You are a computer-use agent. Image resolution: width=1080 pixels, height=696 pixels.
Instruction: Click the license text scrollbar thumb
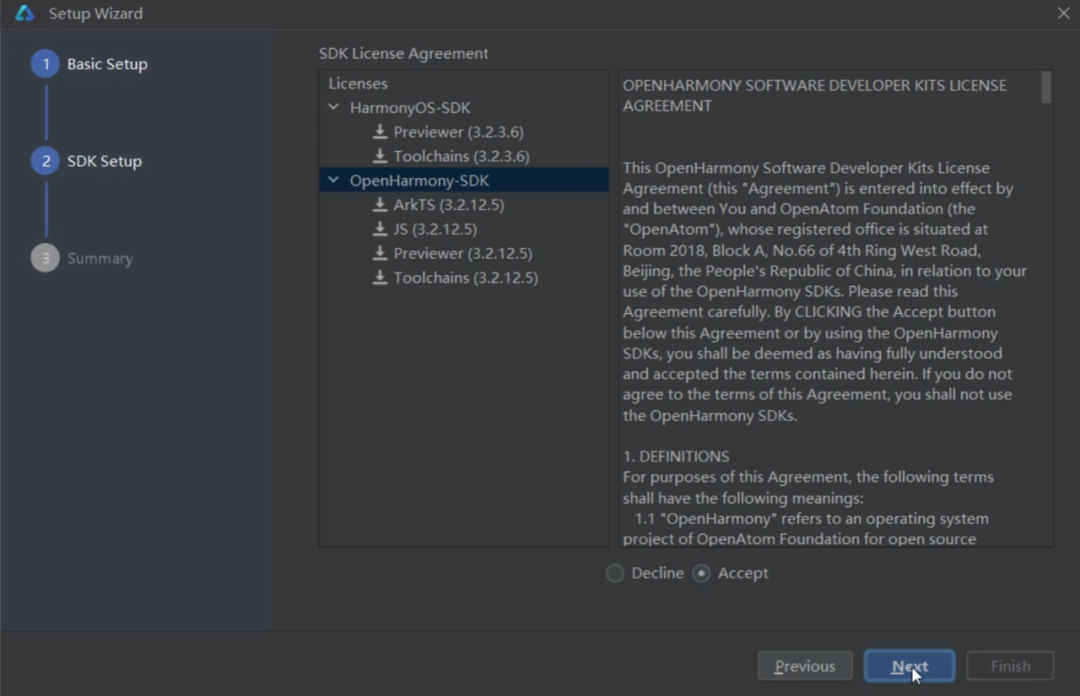(1046, 87)
